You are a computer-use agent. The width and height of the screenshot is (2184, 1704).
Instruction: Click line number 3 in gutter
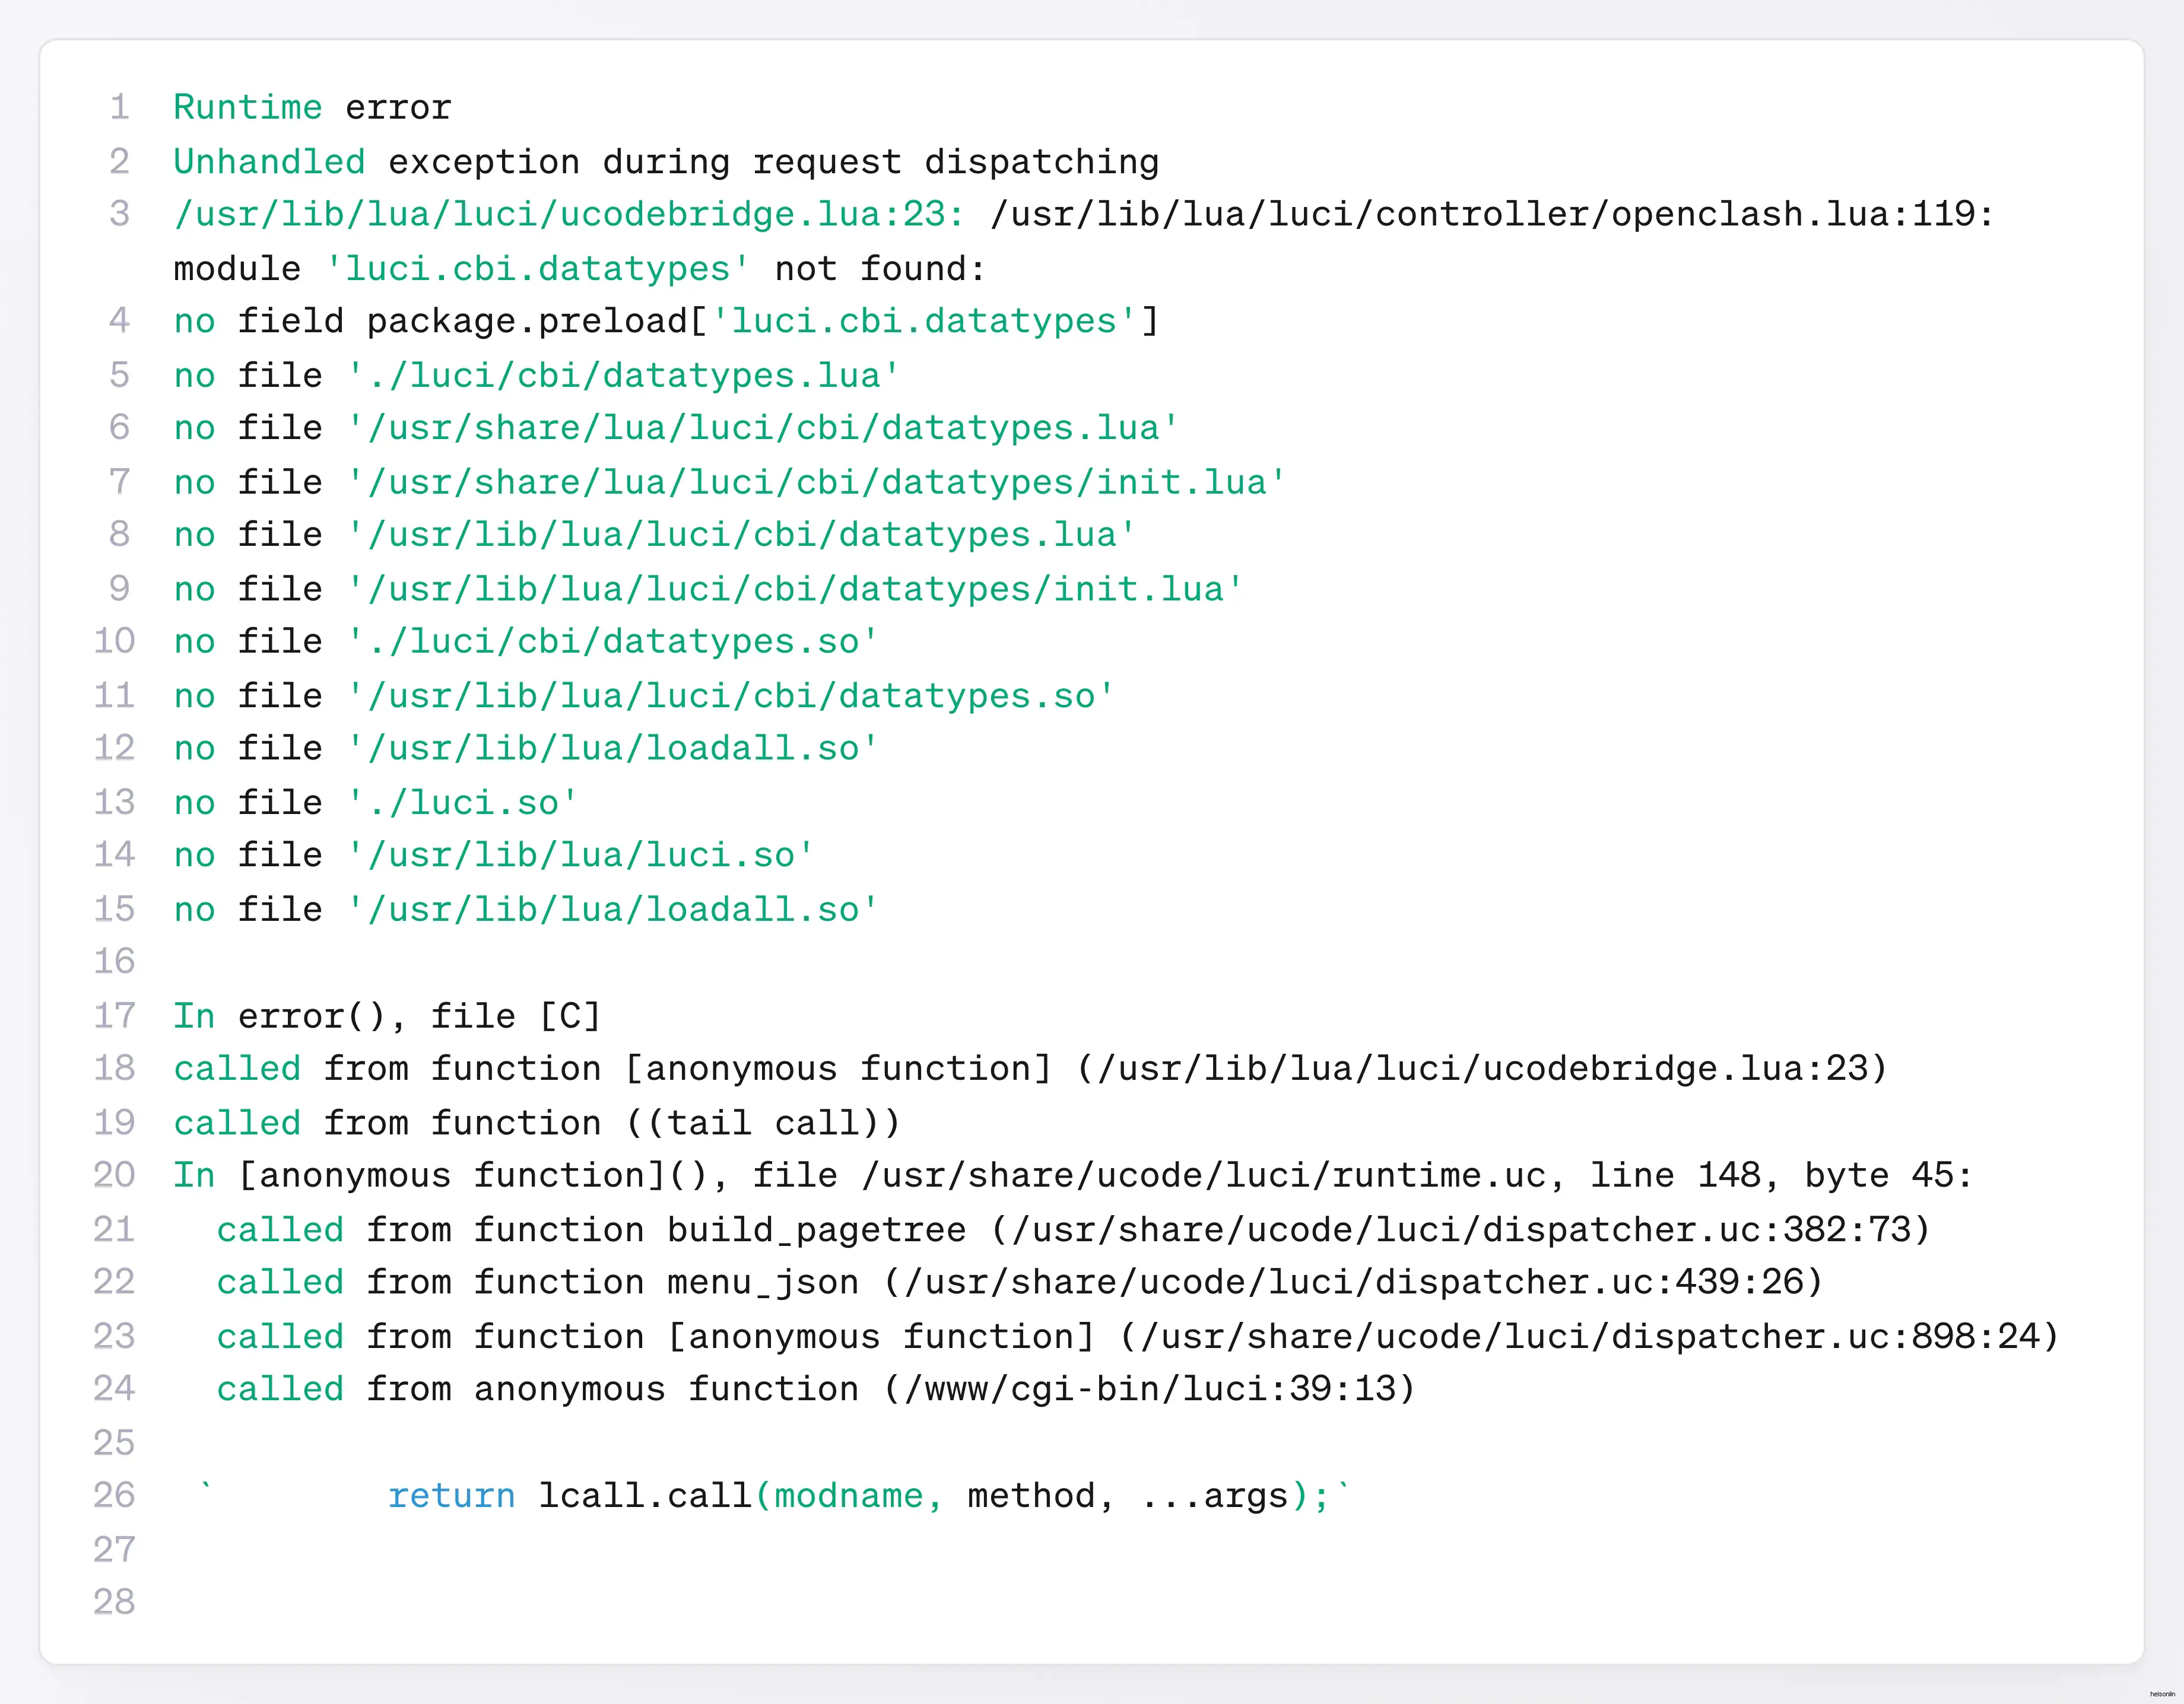(119, 214)
